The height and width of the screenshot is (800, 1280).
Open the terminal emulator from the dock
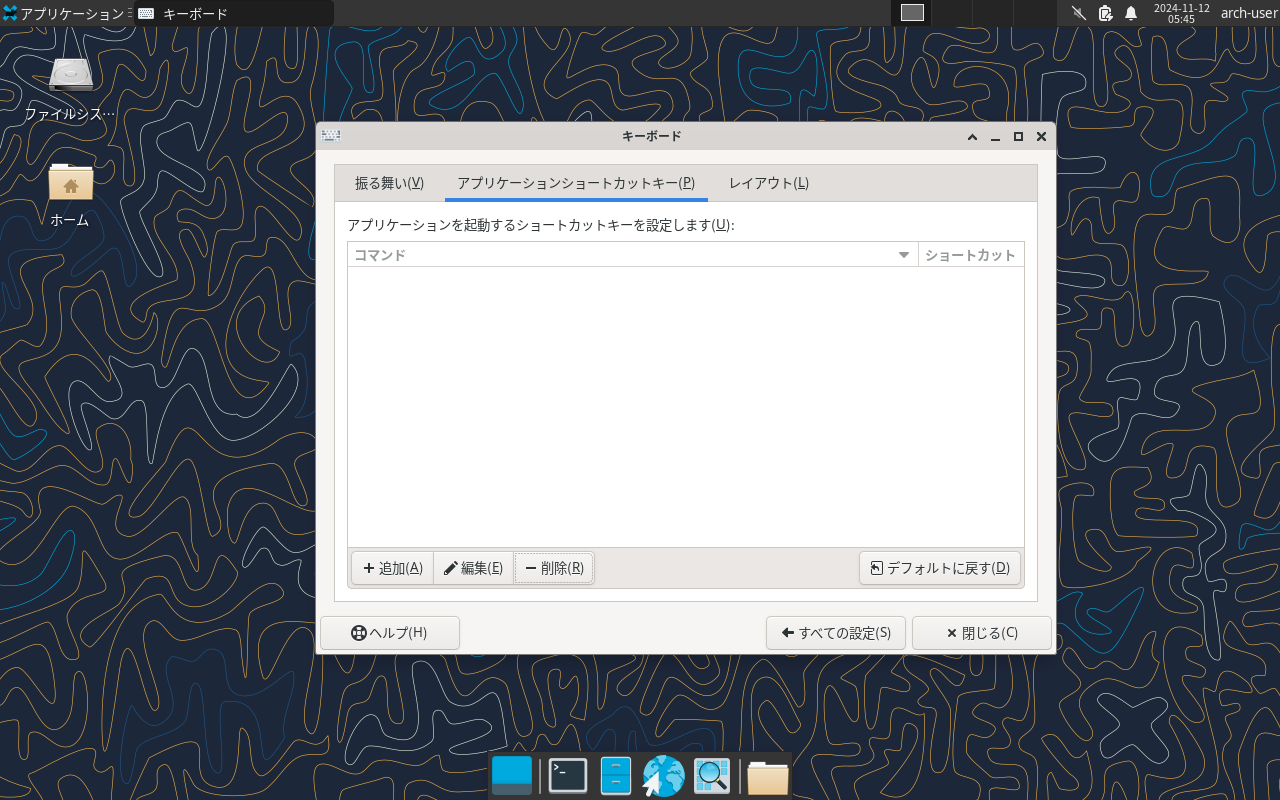tap(567, 775)
